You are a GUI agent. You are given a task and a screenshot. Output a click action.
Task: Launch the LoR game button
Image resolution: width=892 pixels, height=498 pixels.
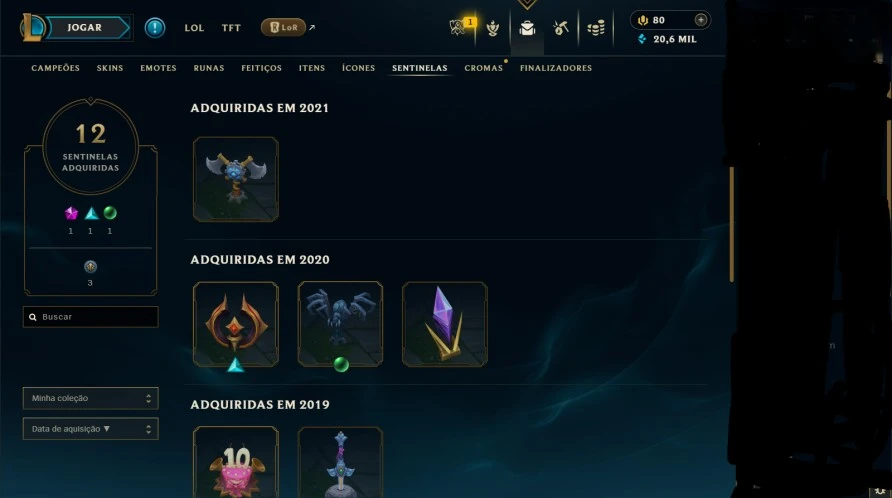pos(283,27)
